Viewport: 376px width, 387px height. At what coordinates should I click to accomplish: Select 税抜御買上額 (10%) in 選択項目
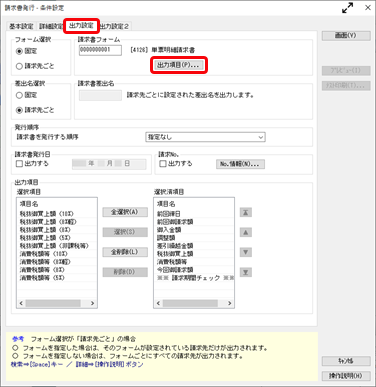[x=57, y=214]
